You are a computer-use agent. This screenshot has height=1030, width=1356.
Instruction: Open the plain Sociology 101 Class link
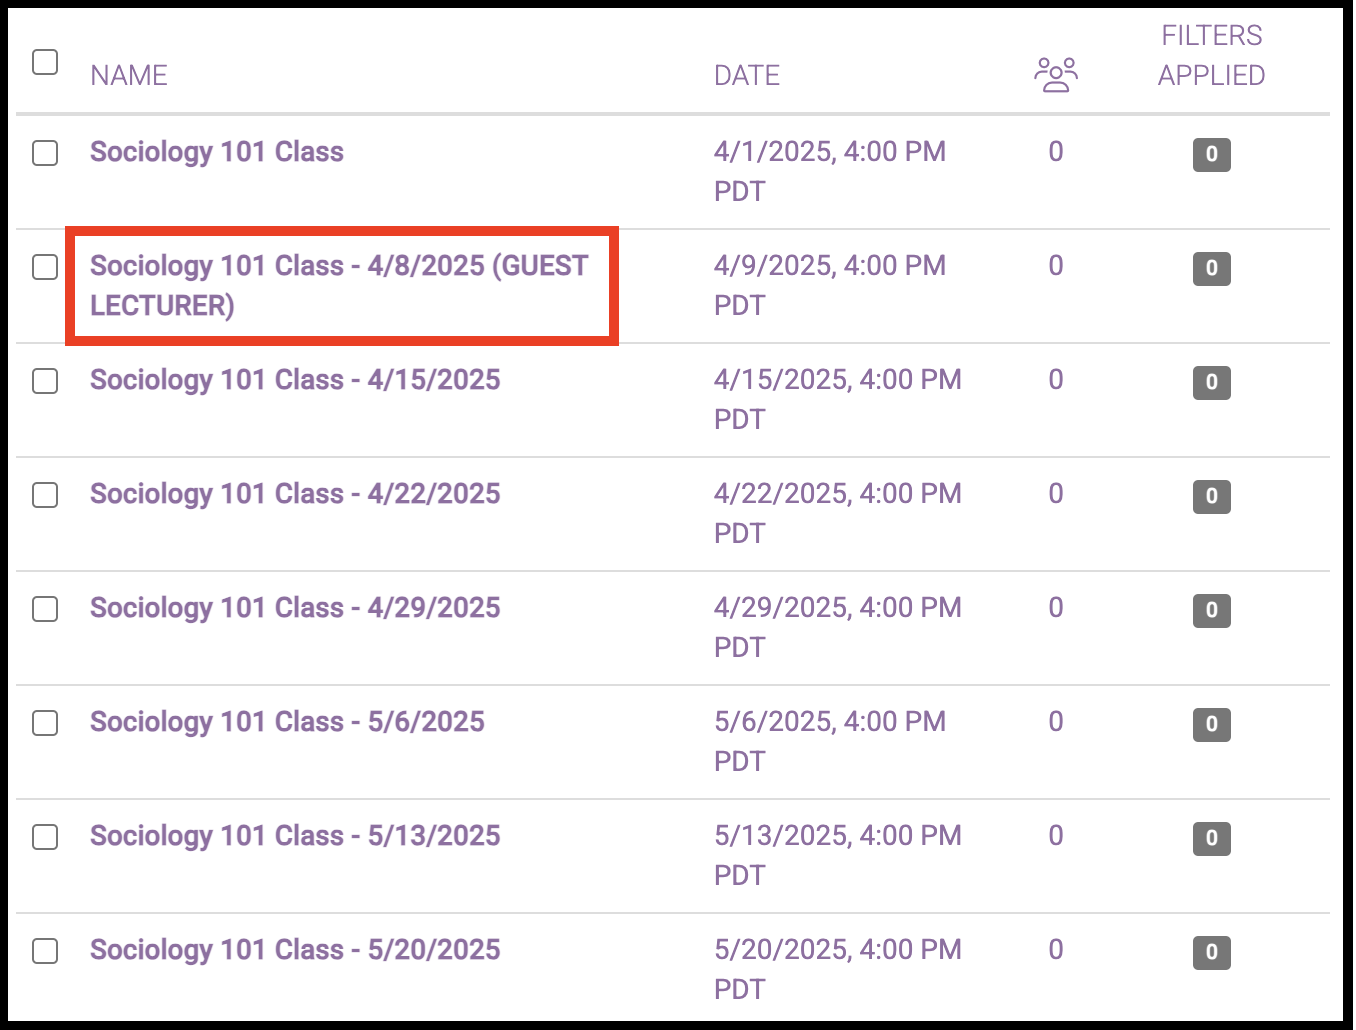click(217, 152)
